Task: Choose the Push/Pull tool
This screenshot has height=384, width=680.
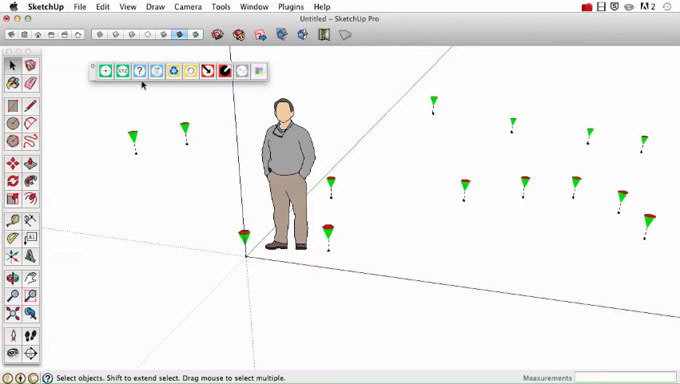Action: click(x=30, y=164)
